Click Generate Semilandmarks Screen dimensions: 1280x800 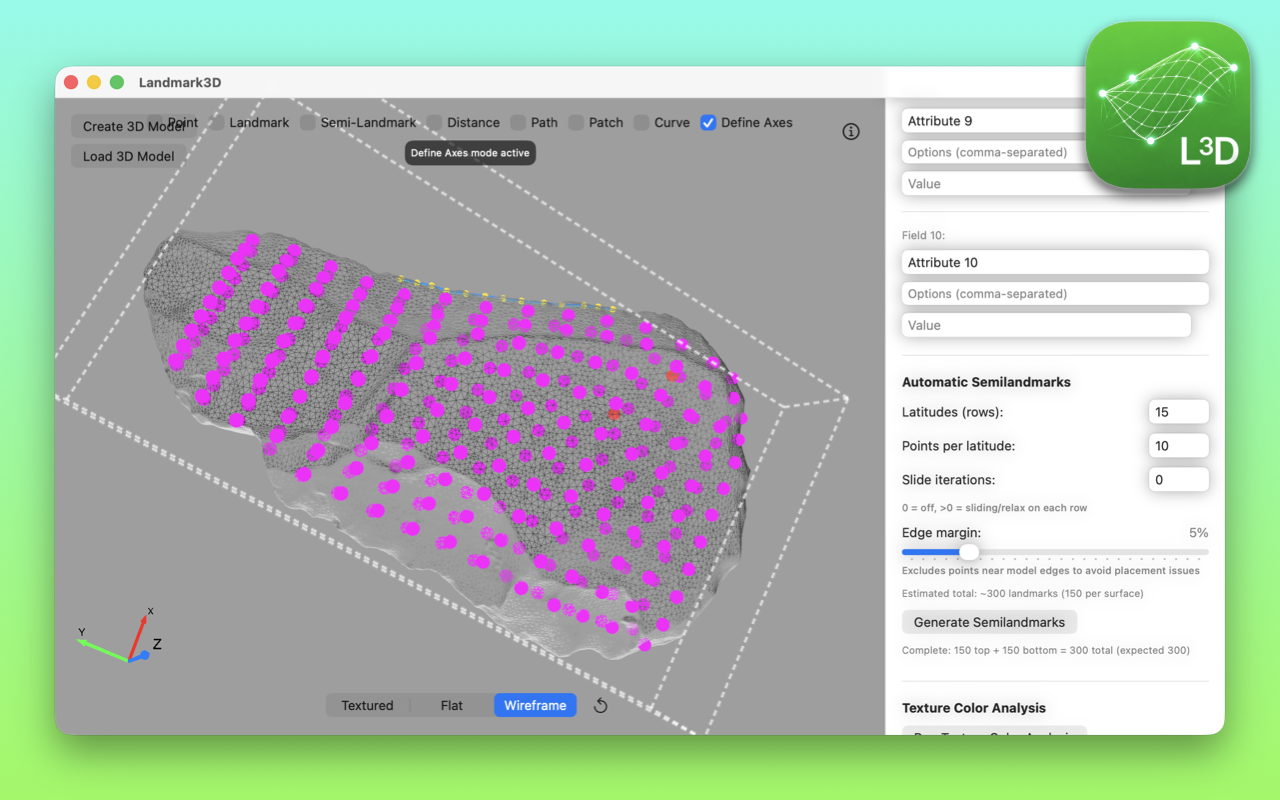click(x=989, y=622)
